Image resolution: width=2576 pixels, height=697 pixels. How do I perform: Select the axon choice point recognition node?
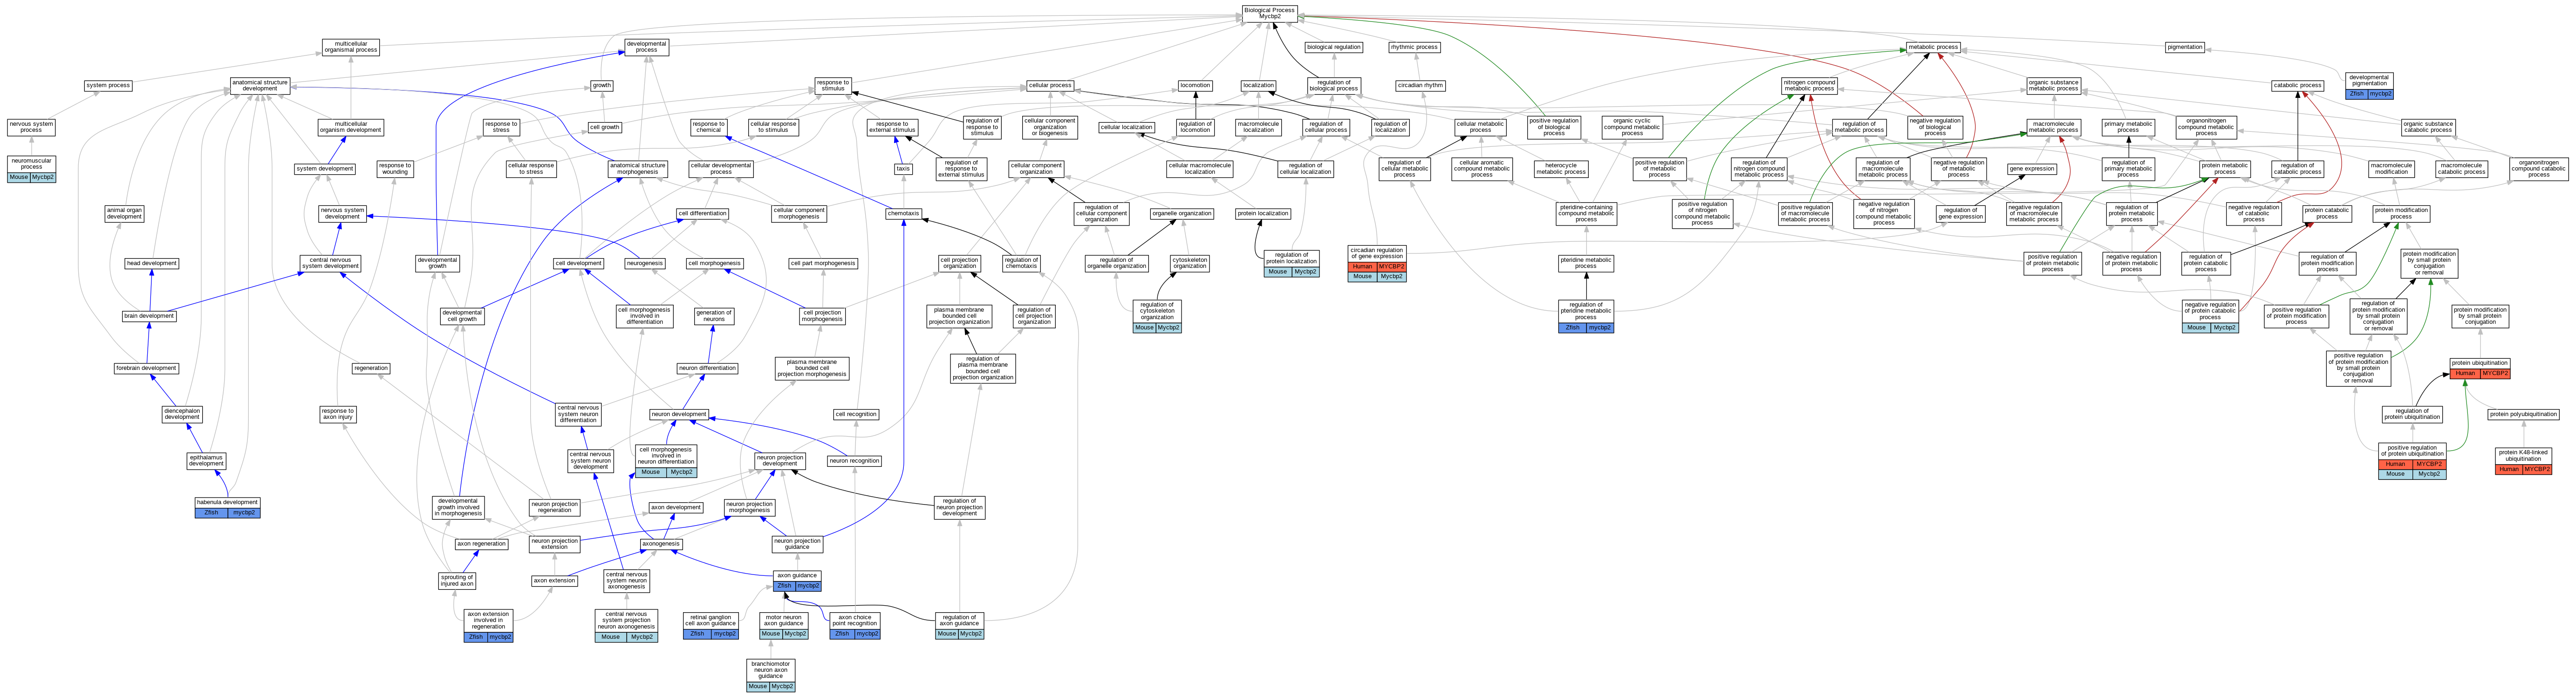click(855, 620)
